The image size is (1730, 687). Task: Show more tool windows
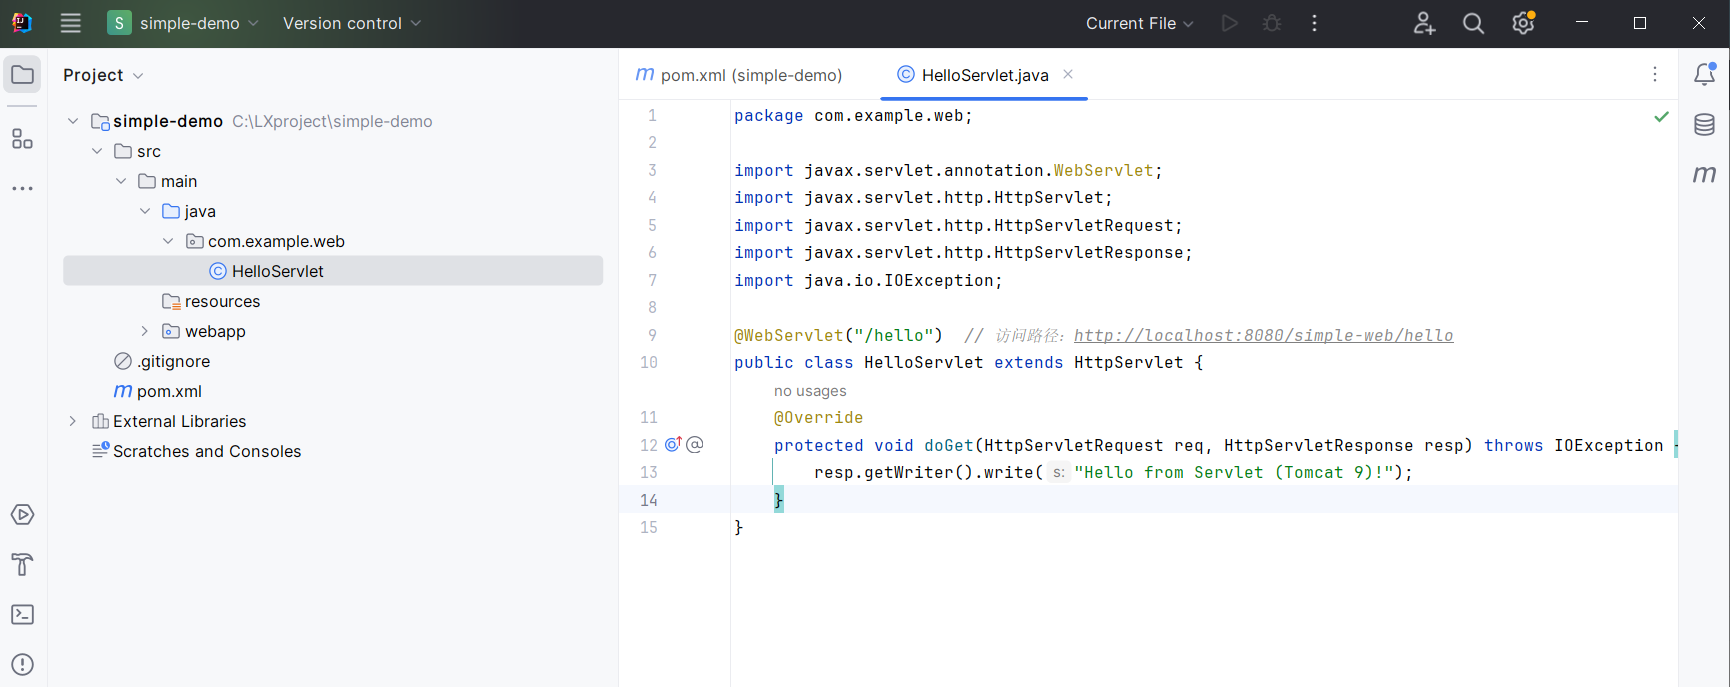22,188
